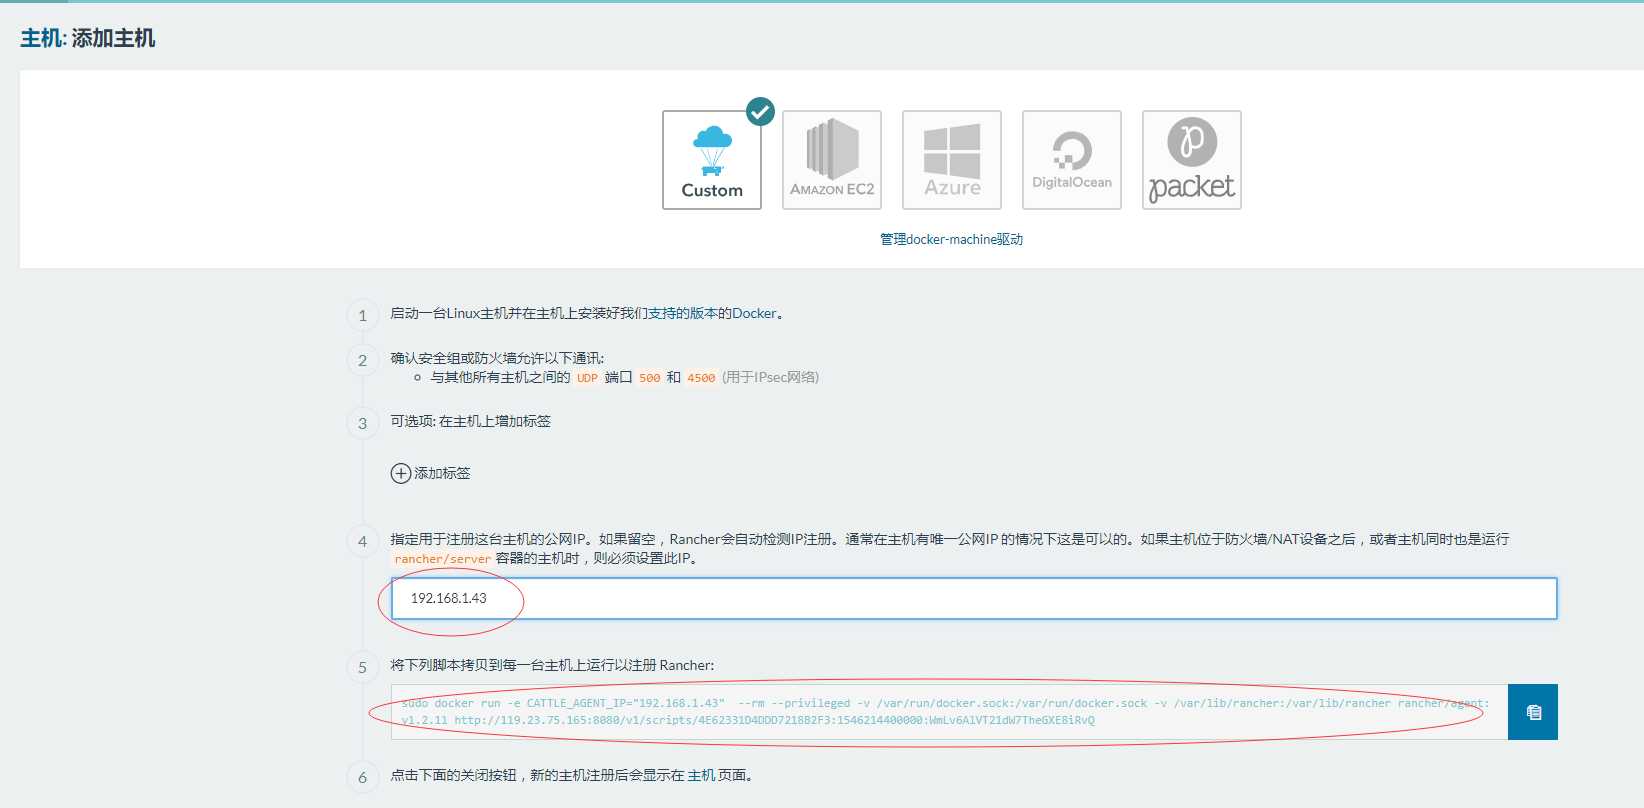Copy the registration command to clipboard
Viewport: 1644px width, 808px height.
click(x=1533, y=712)
